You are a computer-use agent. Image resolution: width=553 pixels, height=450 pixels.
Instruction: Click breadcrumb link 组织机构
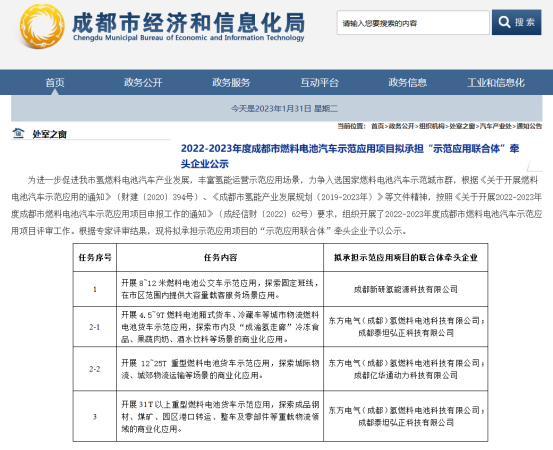[x=432, y=126]
